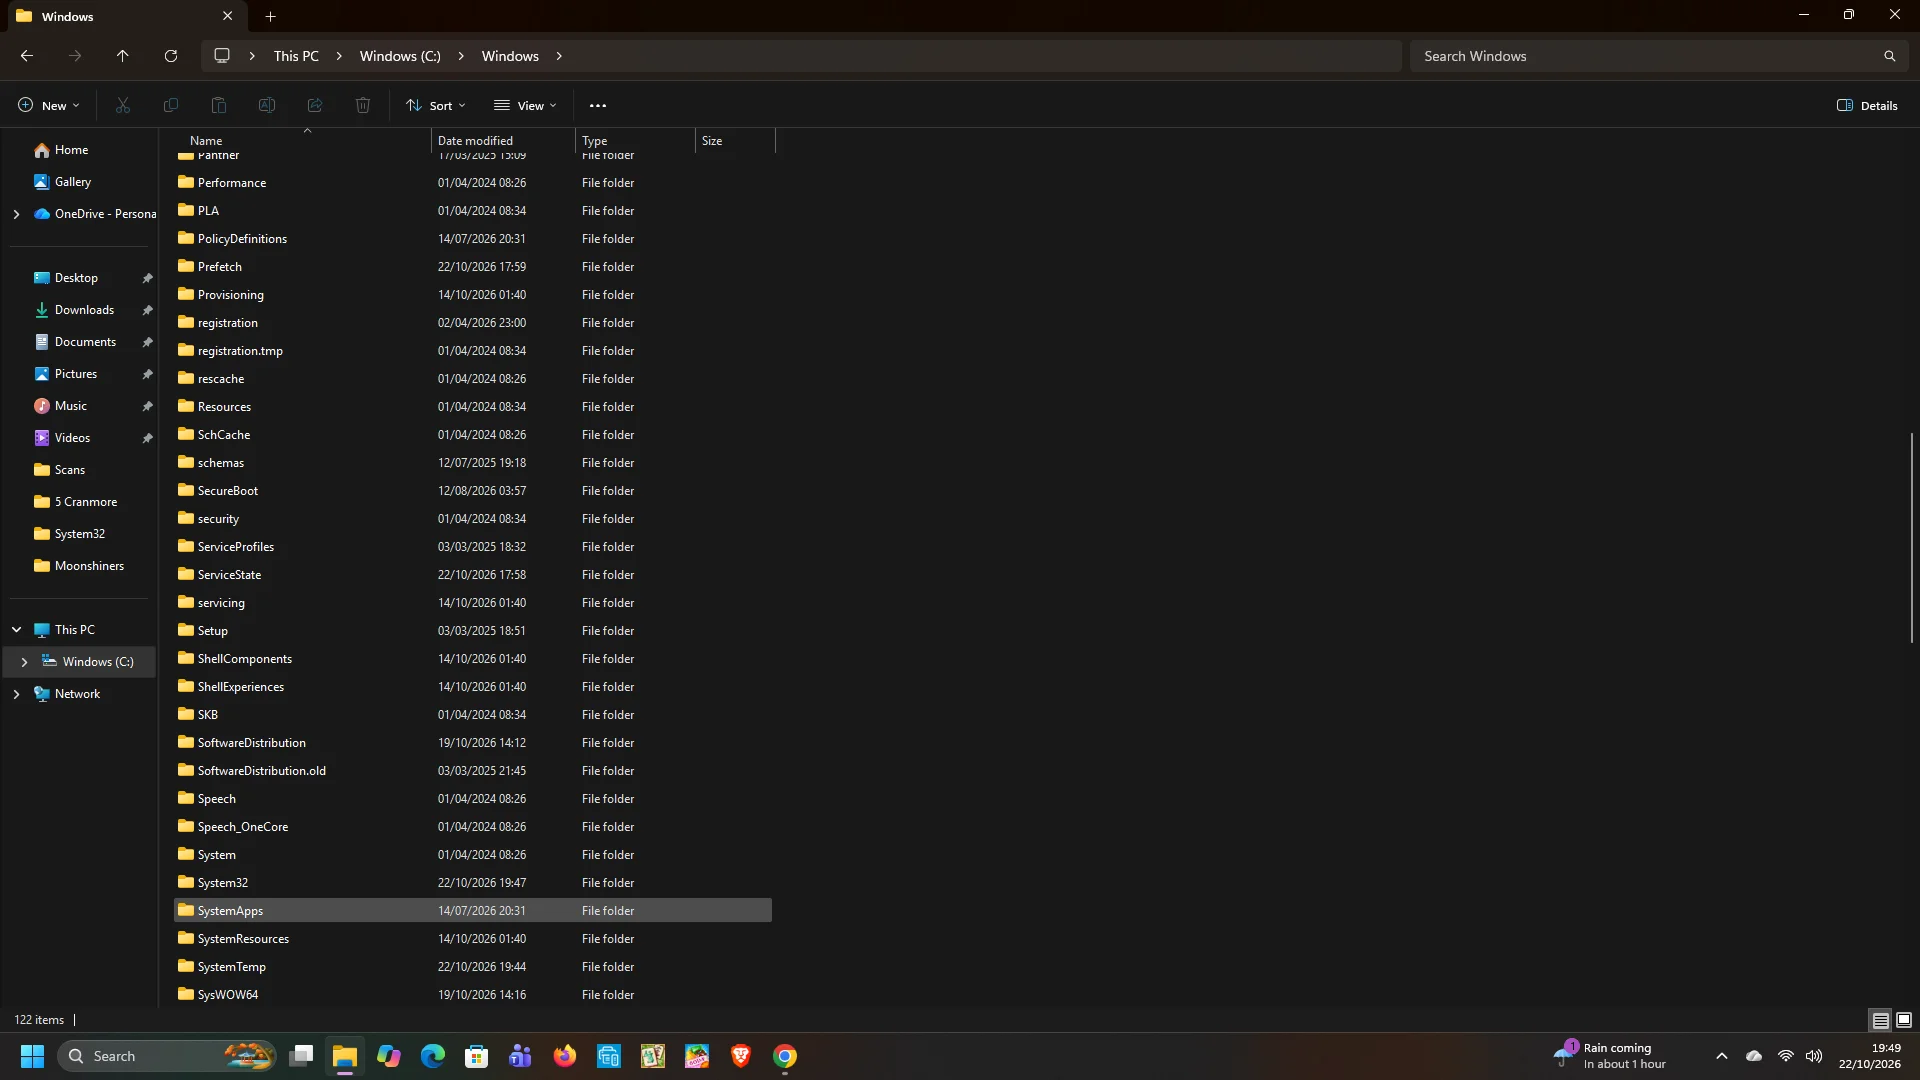The width and height of the screenshot is (1920, 1080).
Task: Expand Windows (C:) in the navigation pane
Action: tap(24, 662)
